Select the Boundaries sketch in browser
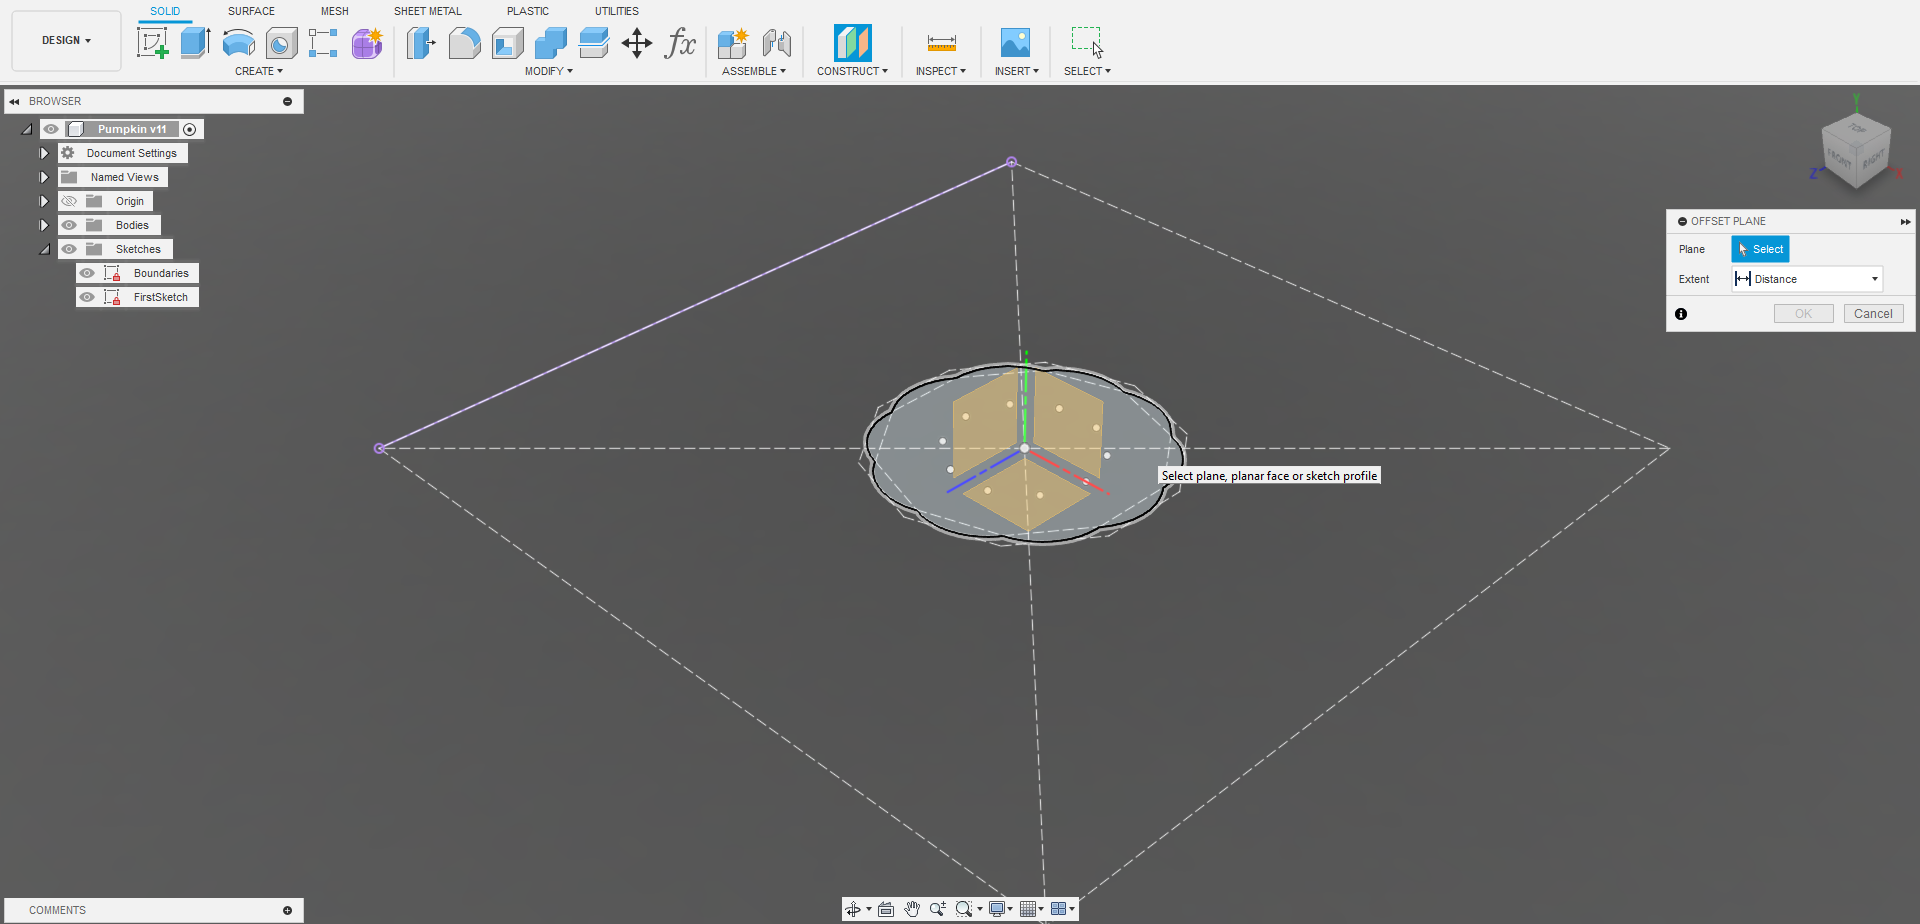The image size is (1920, 924). [161, 273]
